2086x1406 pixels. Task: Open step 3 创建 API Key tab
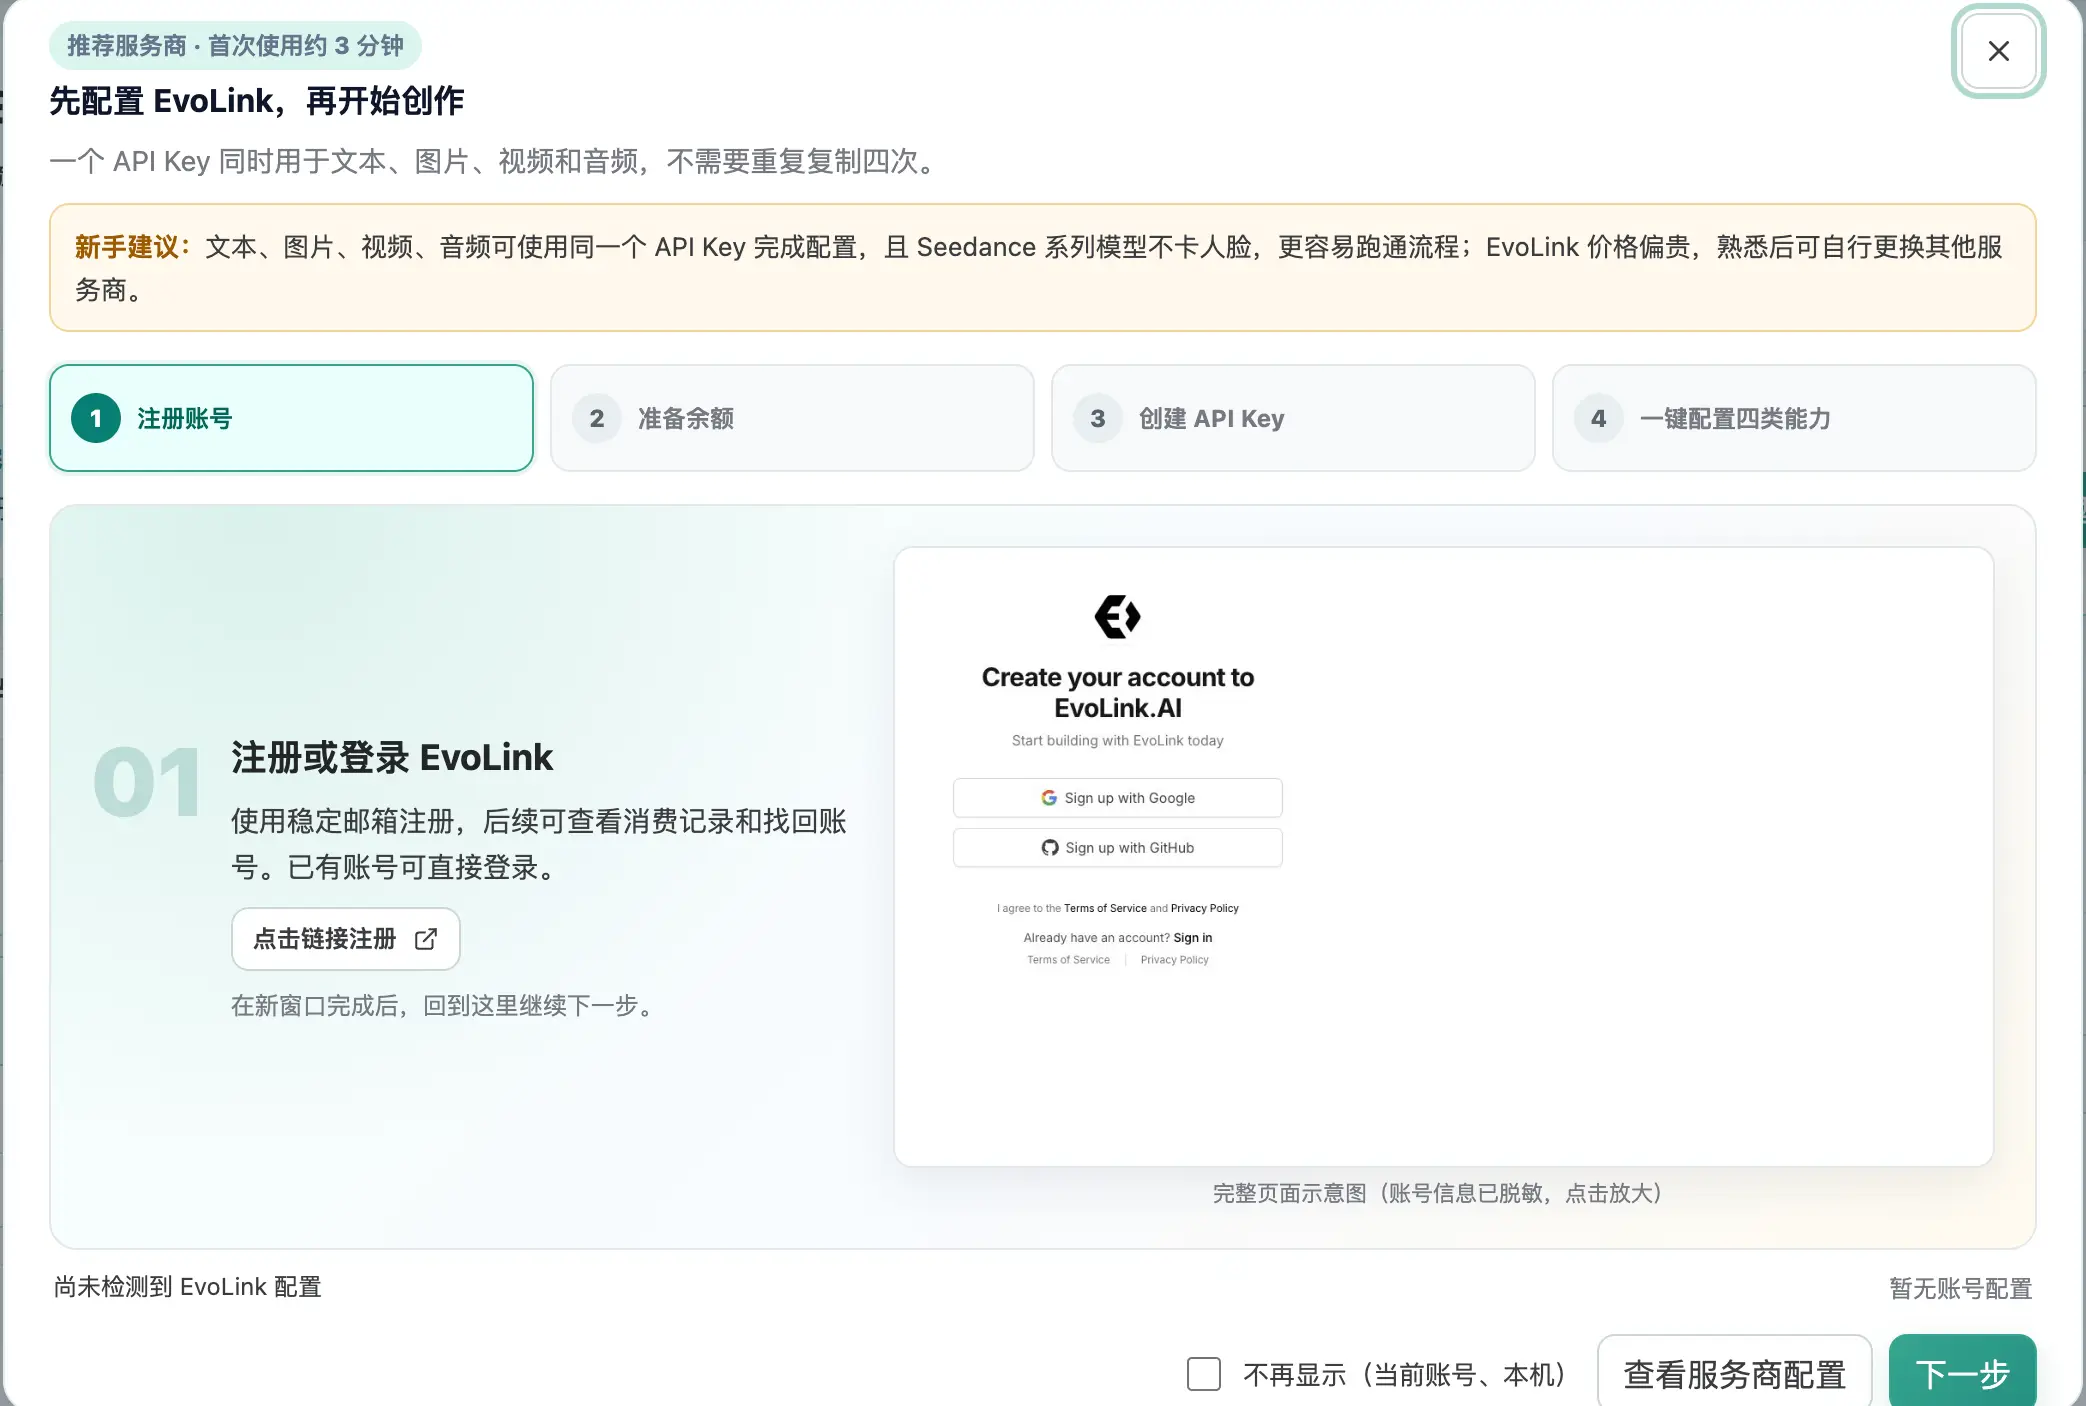coord(1293,418)
